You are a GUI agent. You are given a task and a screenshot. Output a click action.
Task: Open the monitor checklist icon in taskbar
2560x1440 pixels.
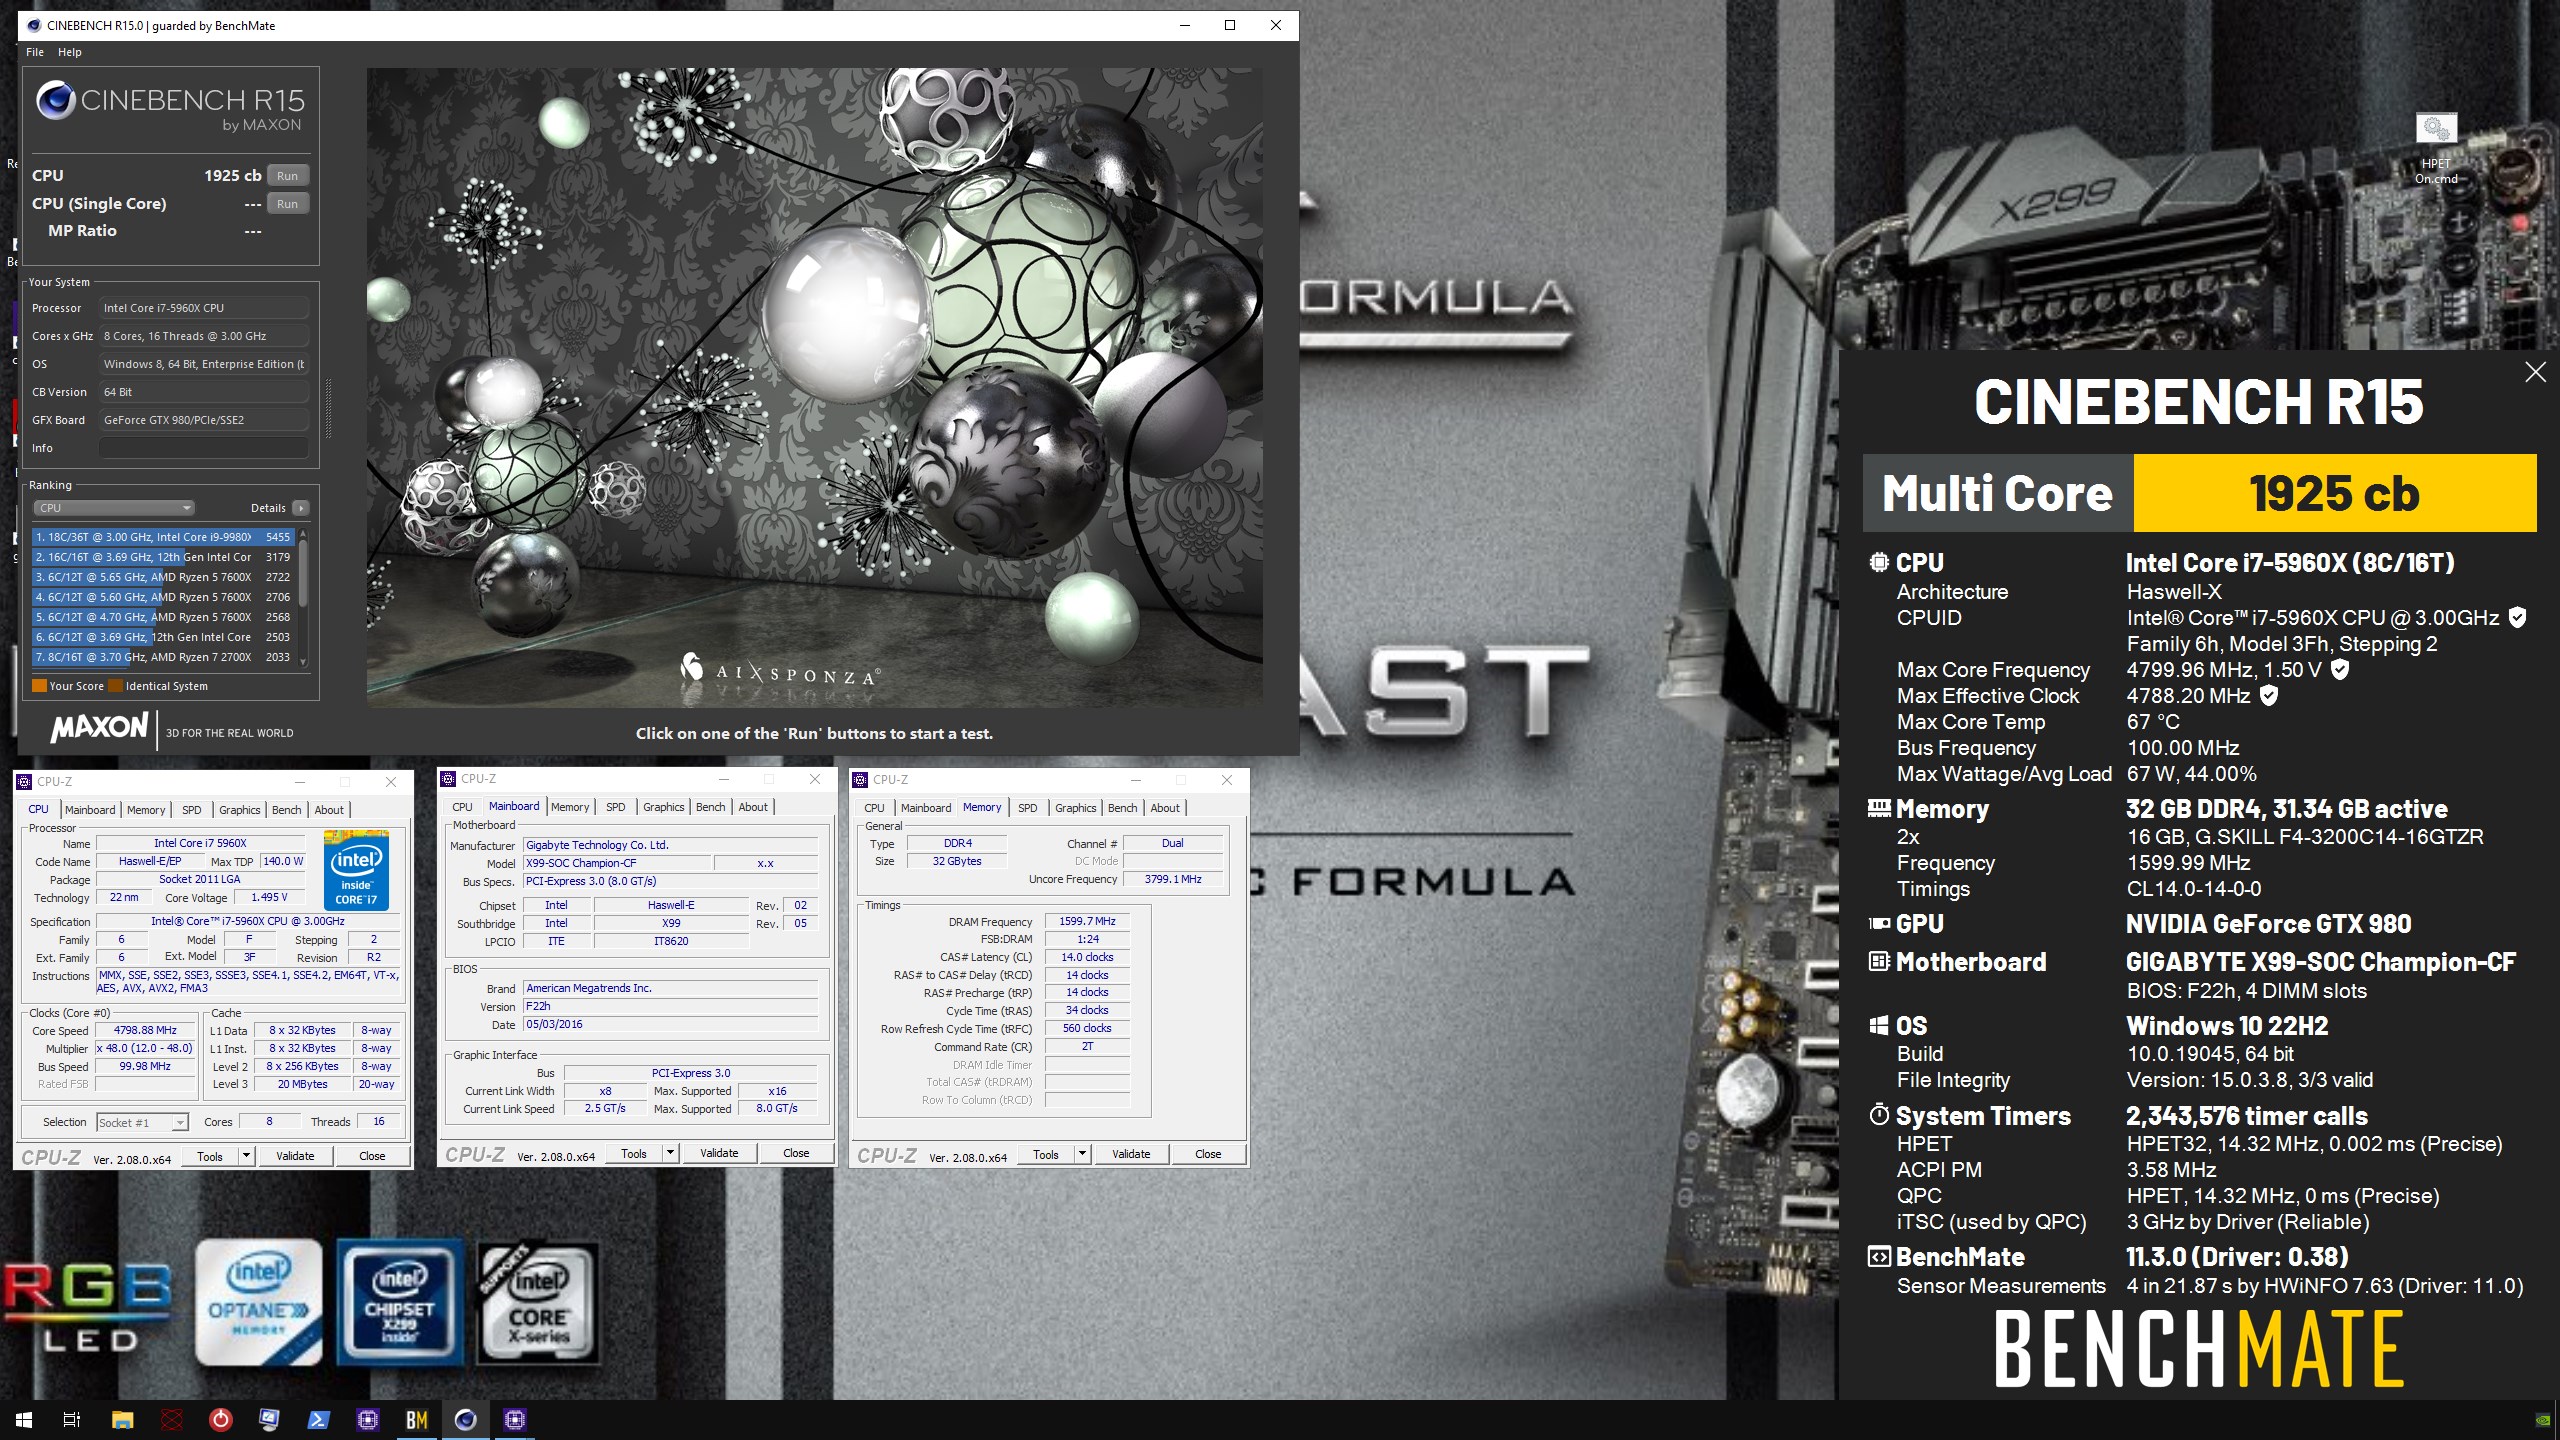point(270,1419)
